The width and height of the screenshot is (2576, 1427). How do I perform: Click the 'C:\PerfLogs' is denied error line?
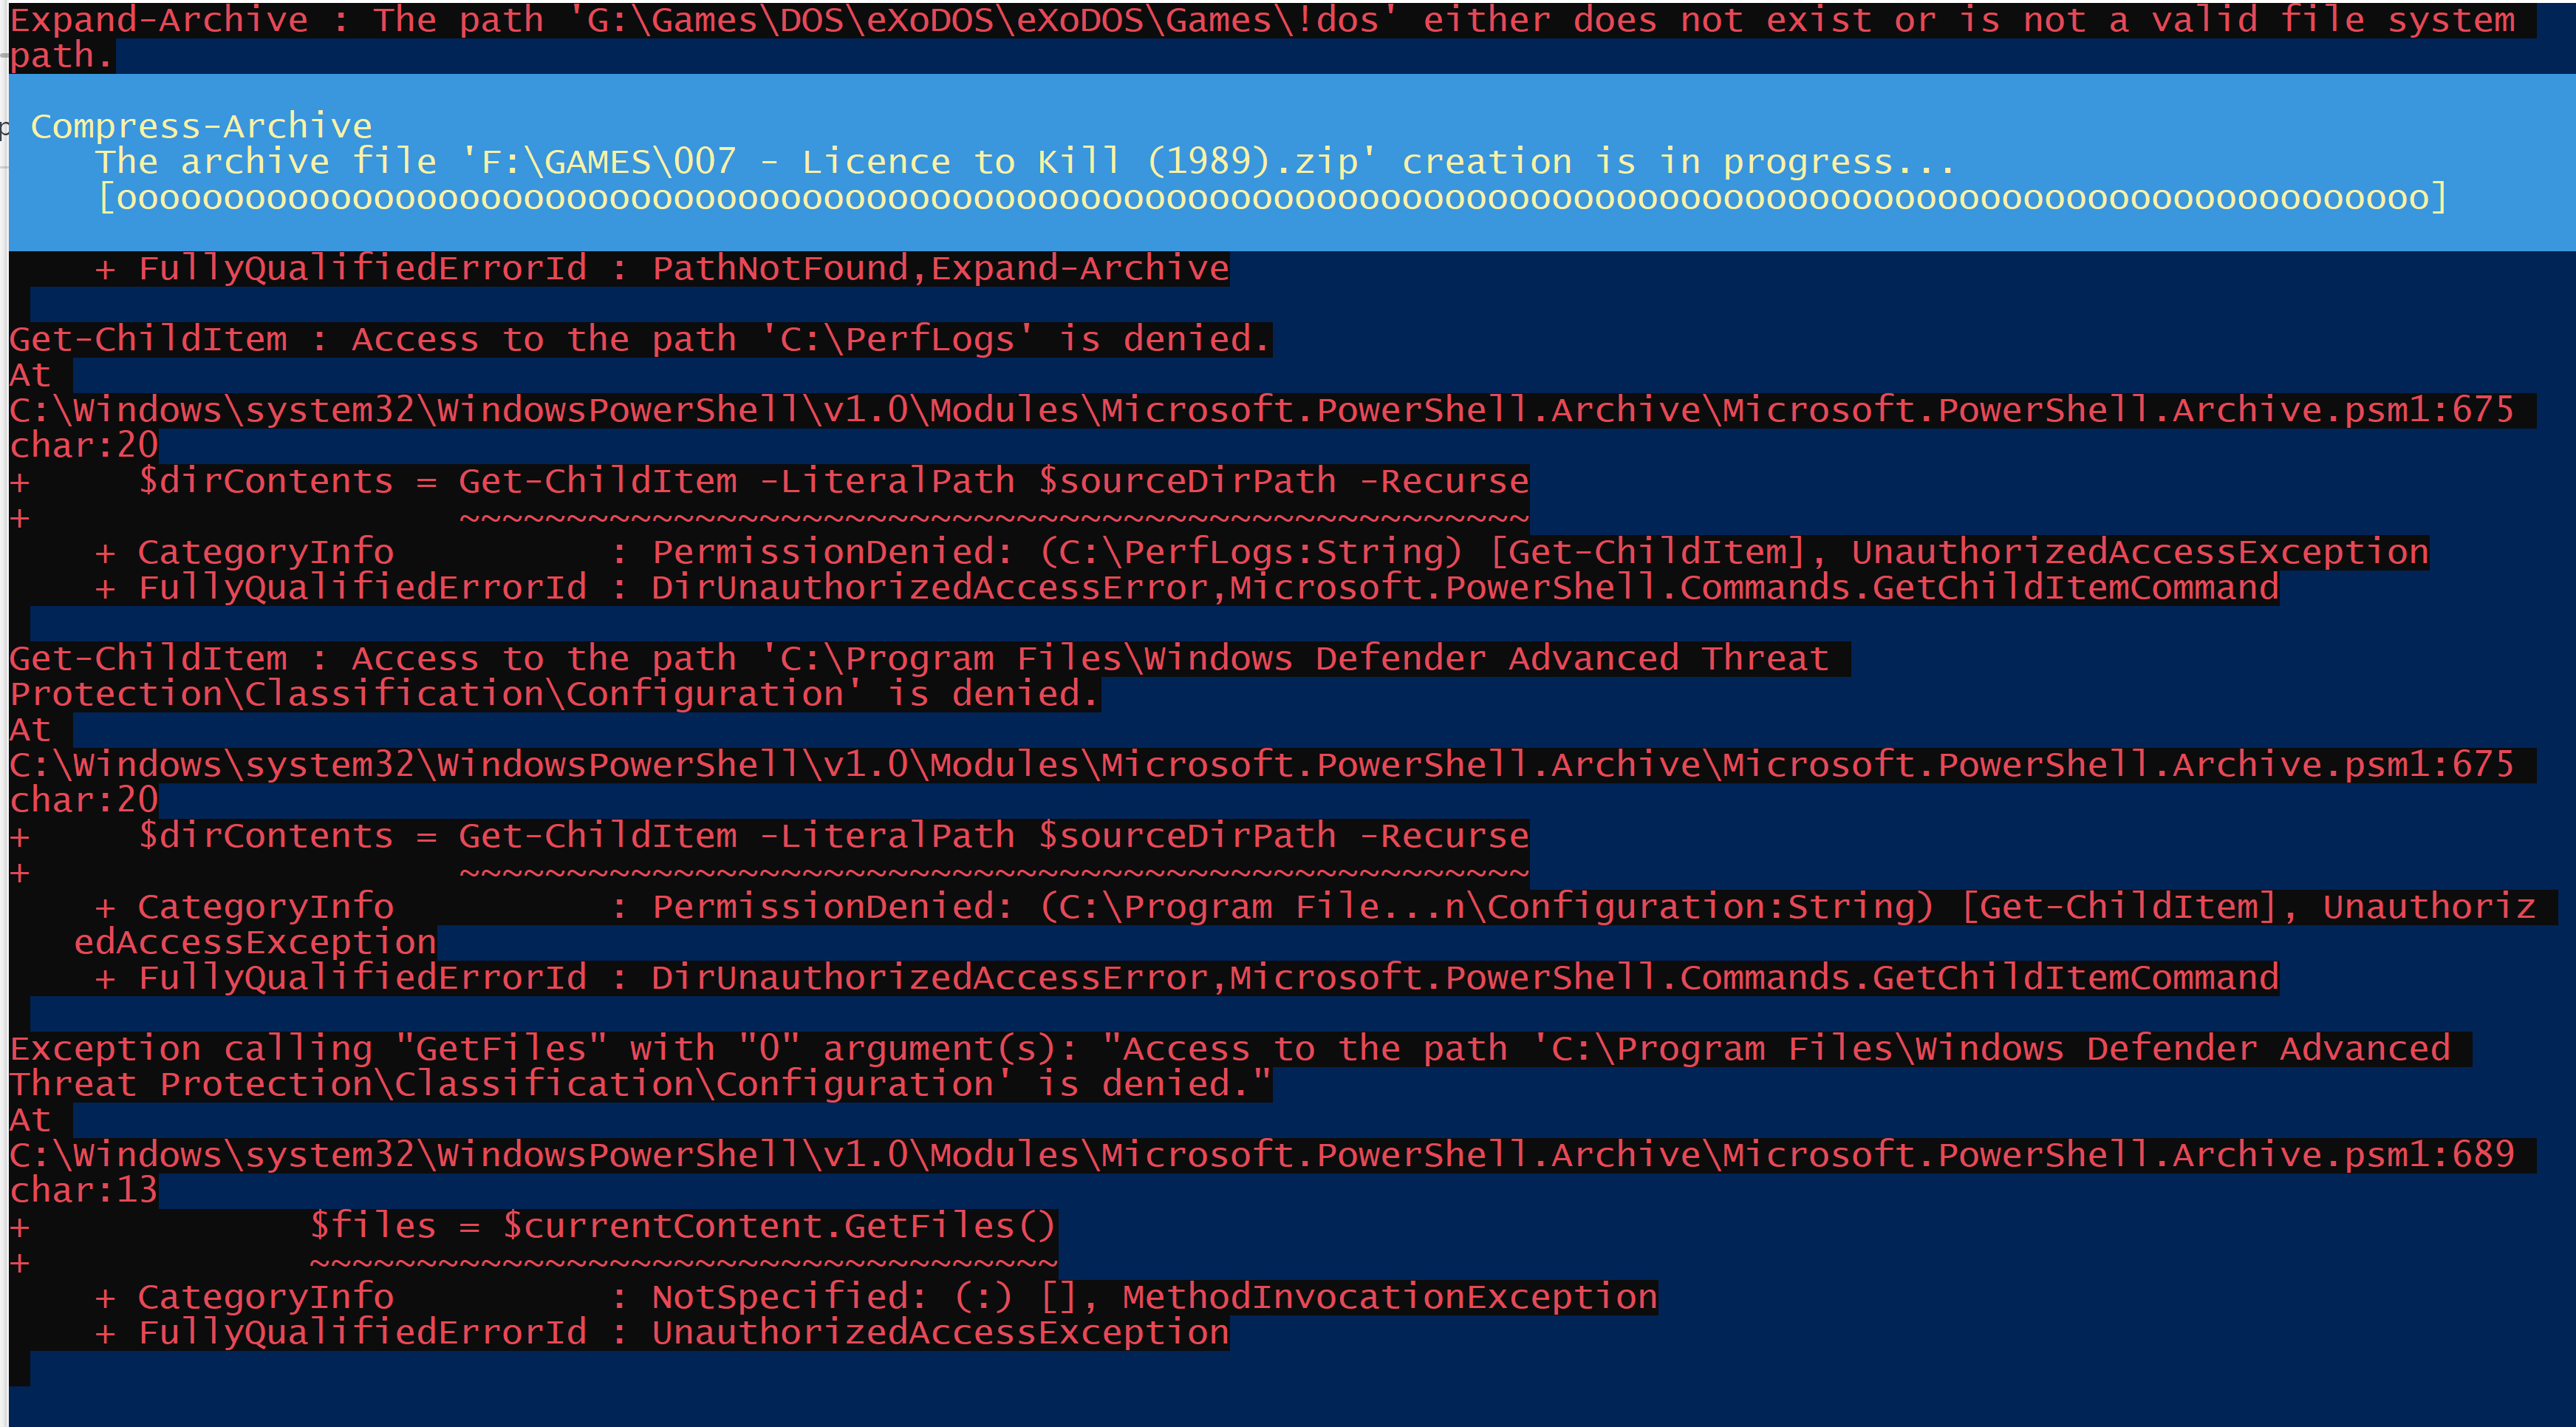click(640, 339)
